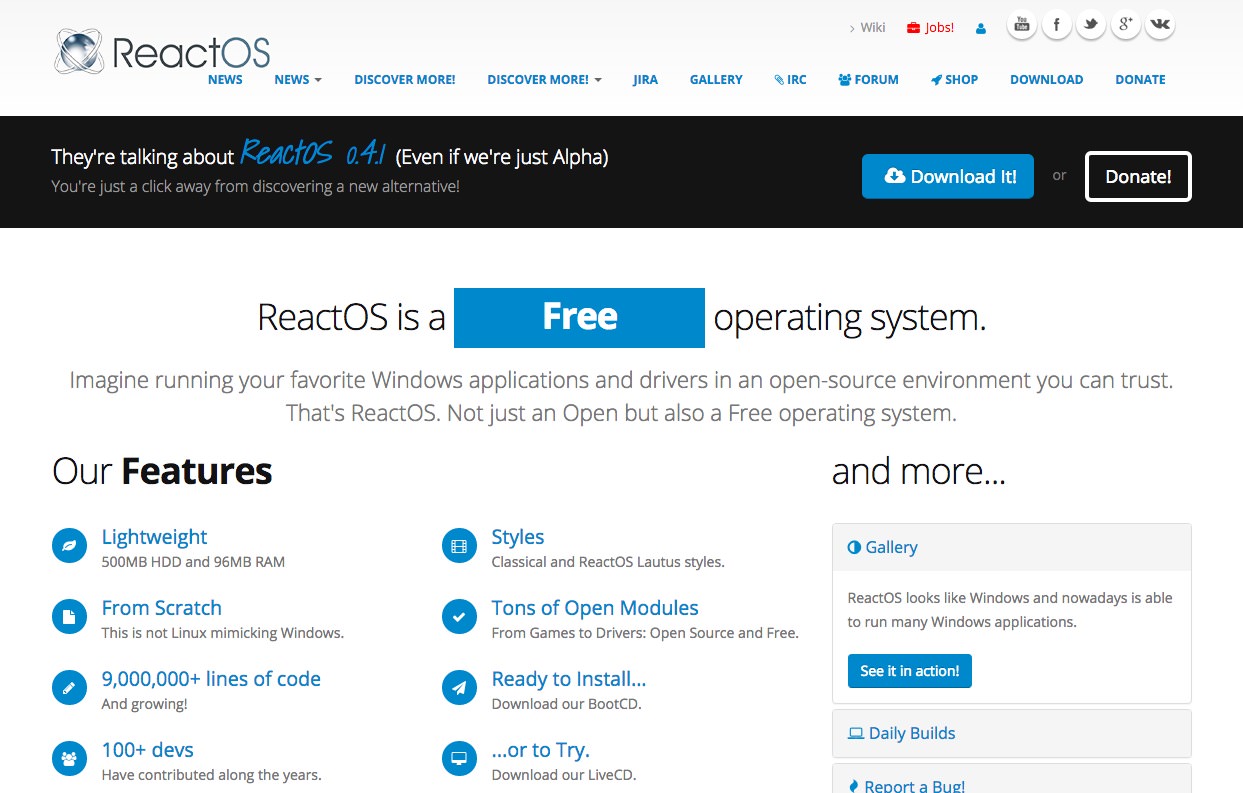
Task: Open 9,000,000+ lines of code link
Action: click(211, 679)
